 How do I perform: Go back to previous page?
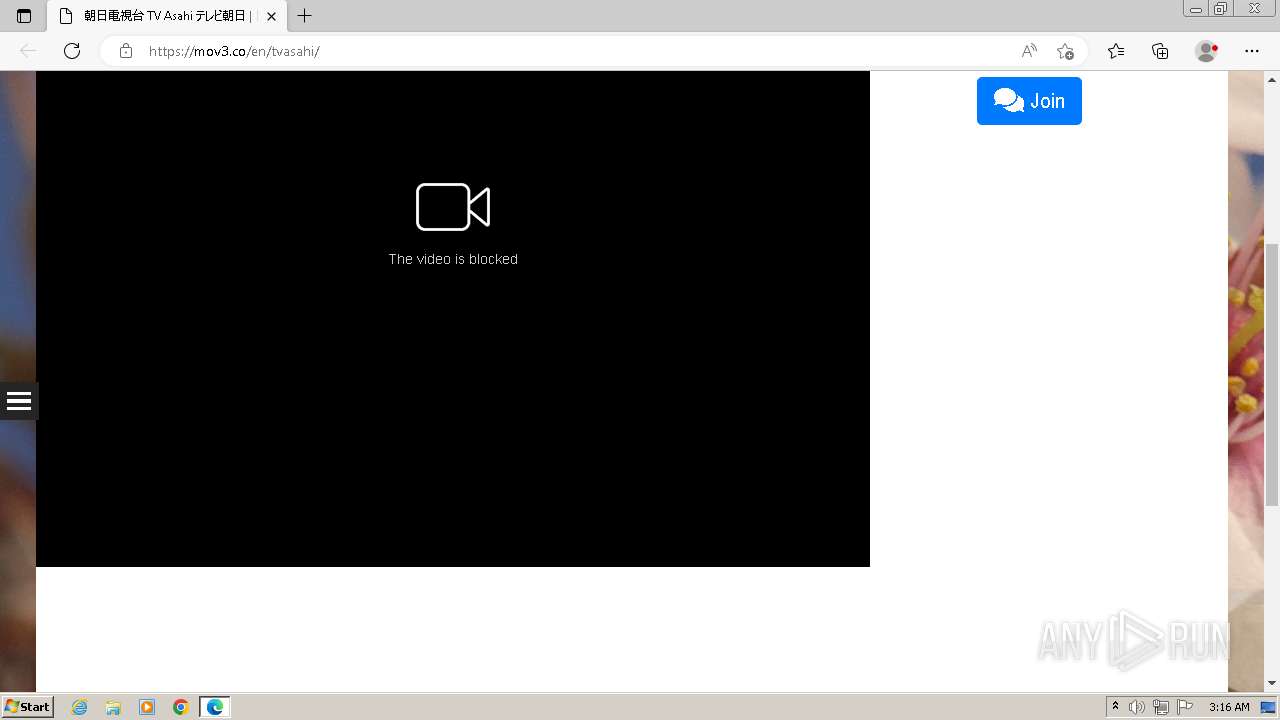[28, 51]
